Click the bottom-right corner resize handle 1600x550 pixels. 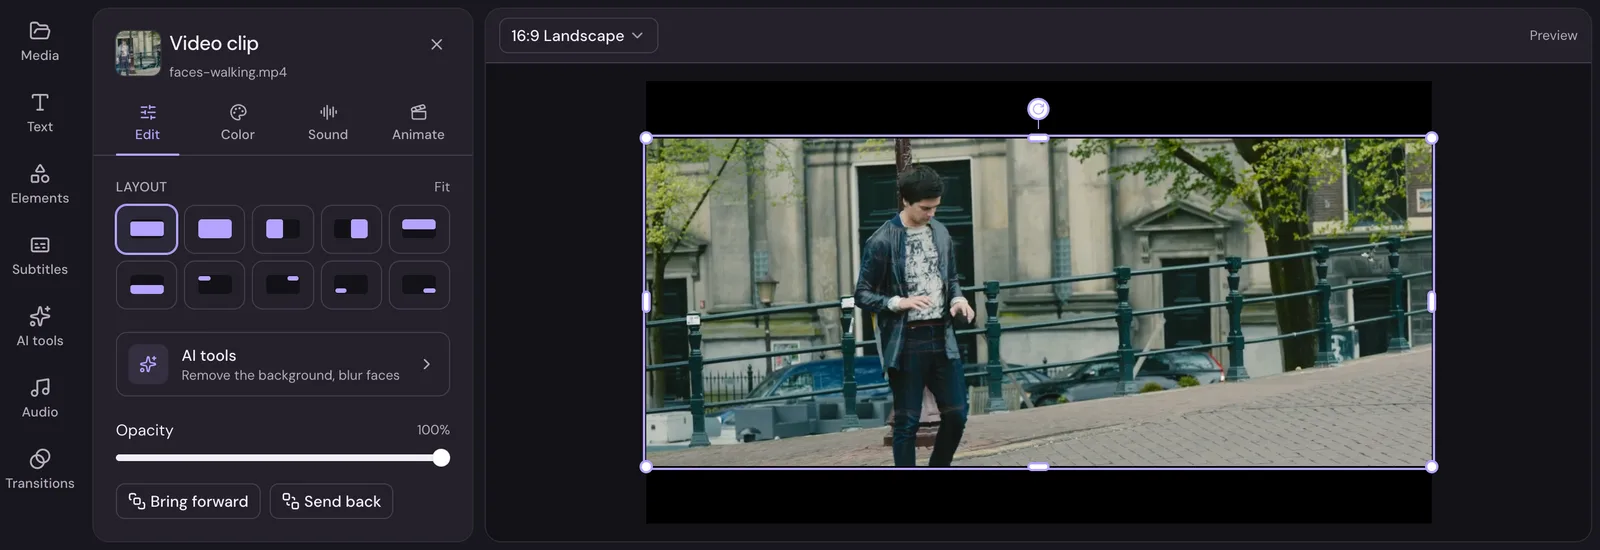(1431, 467)
